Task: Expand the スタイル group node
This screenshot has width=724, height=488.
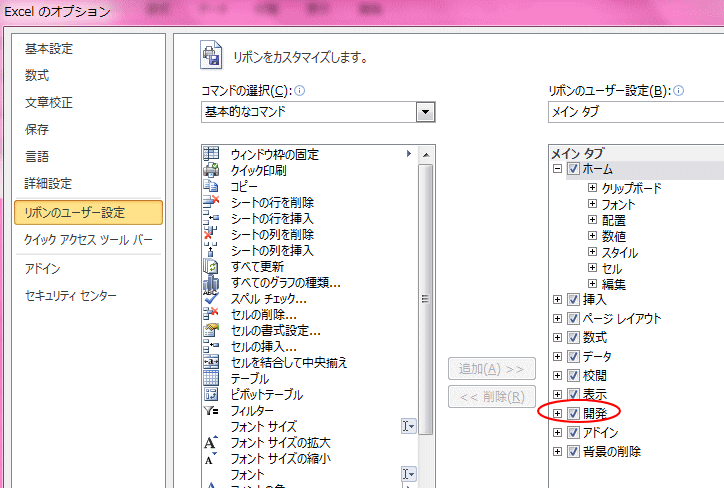Action: (x=592, y=252)
